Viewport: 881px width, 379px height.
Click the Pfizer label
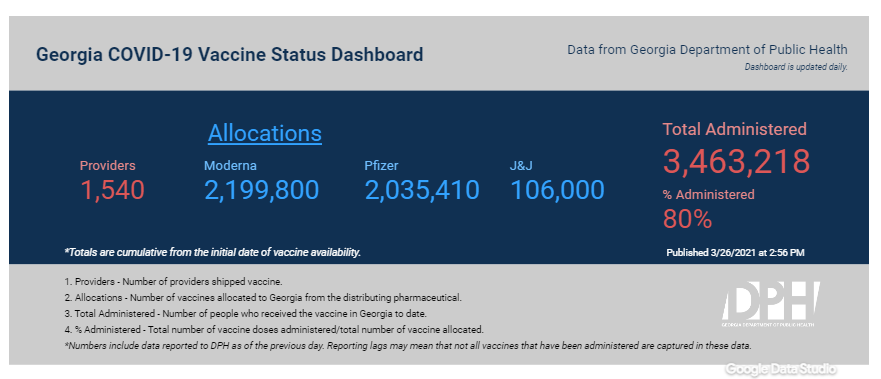coord(382,166)
